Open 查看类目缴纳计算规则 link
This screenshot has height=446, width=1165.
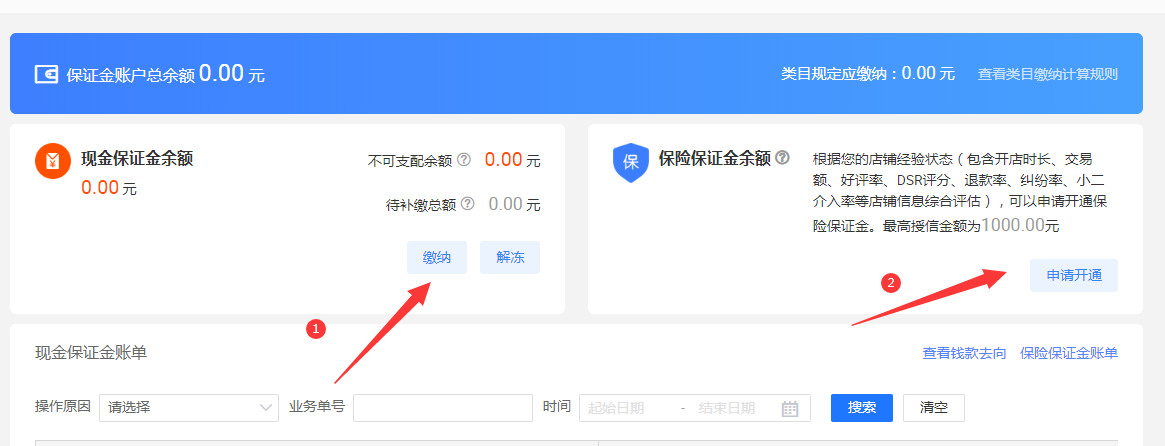(1048, 74)
